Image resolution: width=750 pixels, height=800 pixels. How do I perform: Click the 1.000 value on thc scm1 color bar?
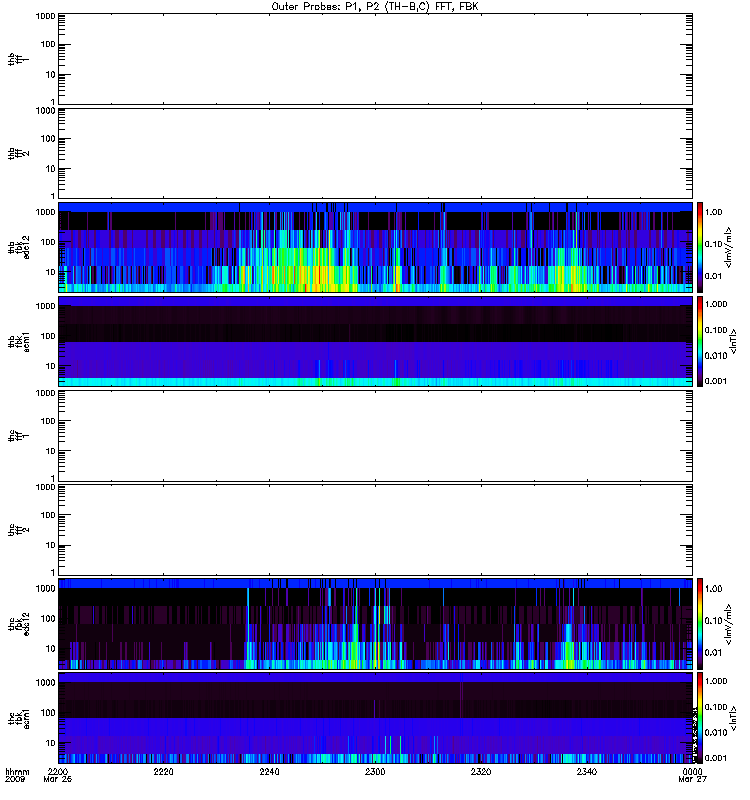click(x=716, y=681)
